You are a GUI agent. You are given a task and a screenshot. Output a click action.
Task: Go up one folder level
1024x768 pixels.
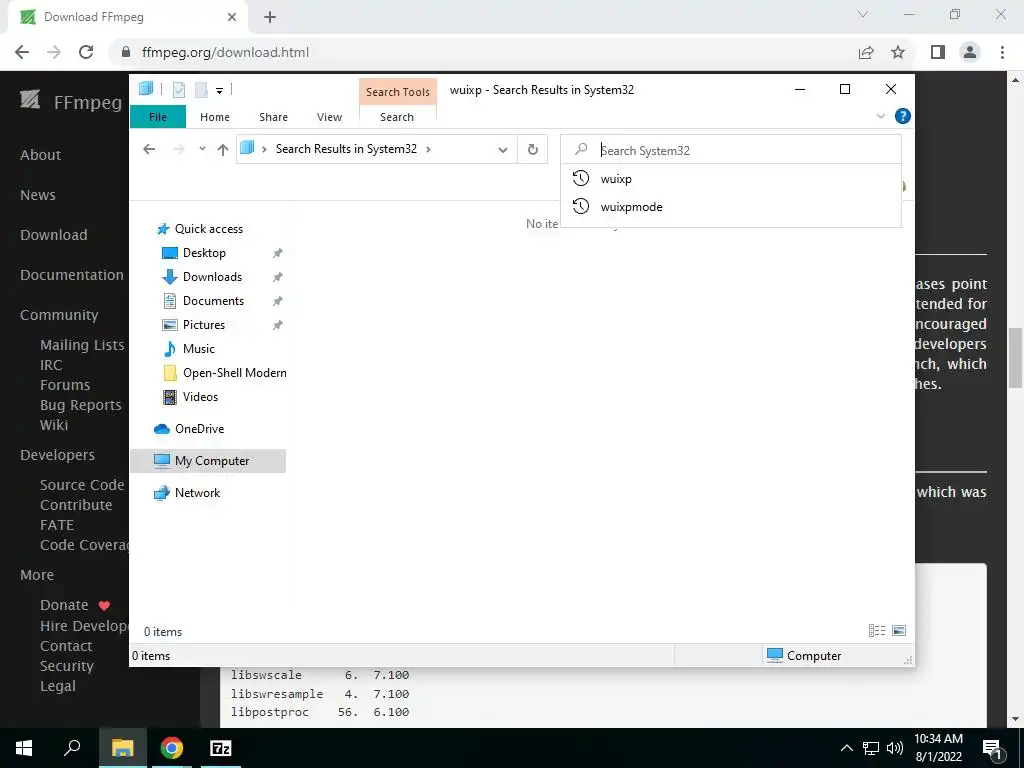(223, 150)
